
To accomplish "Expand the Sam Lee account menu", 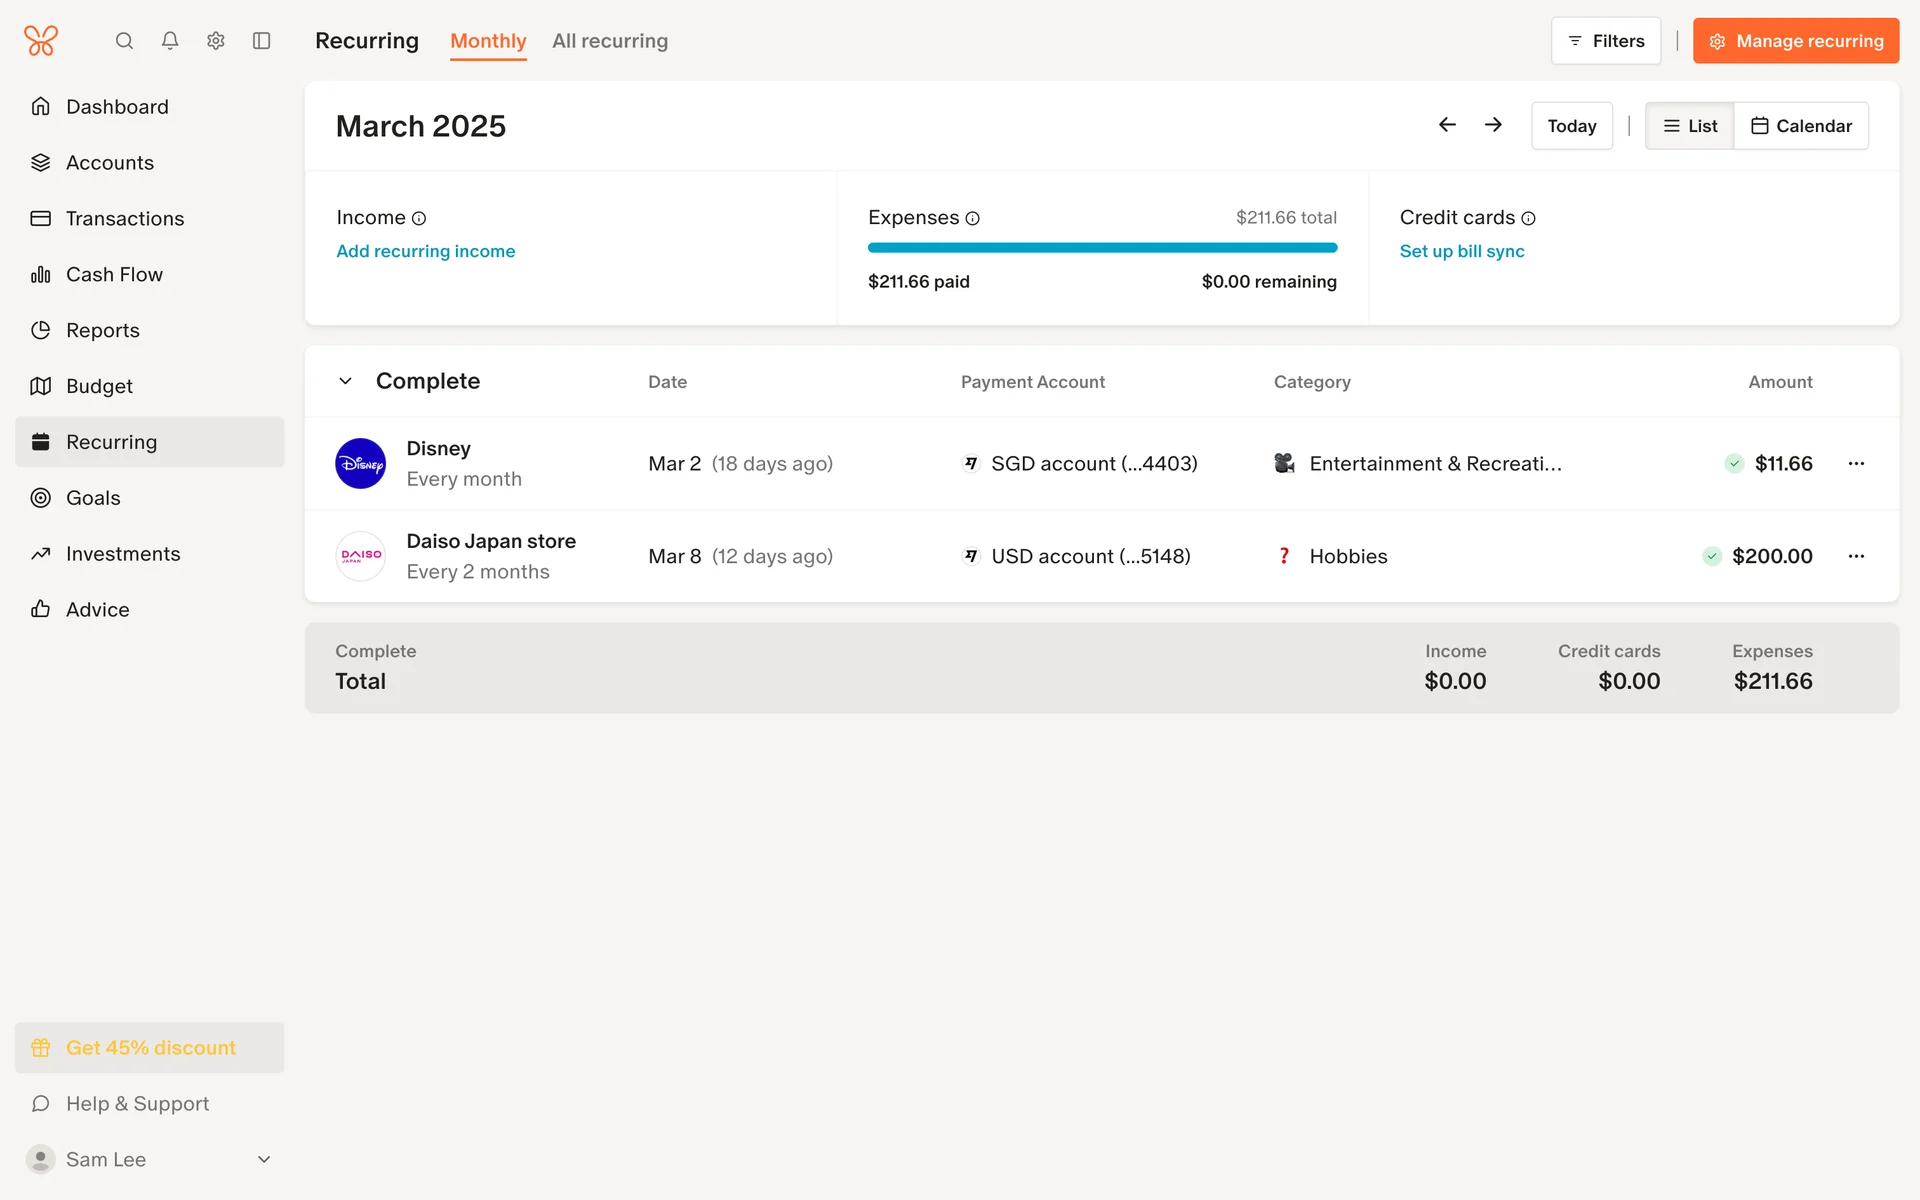I will (x=264, y=1159).
